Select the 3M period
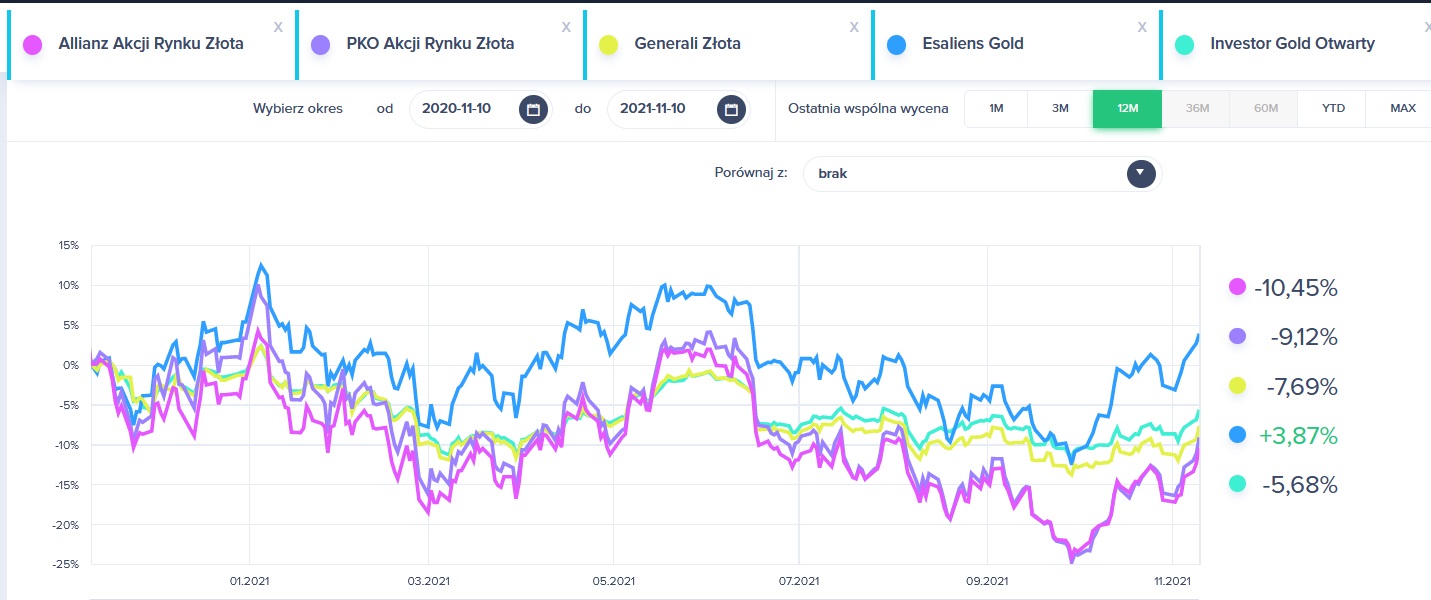 (x=1060, y=108)
